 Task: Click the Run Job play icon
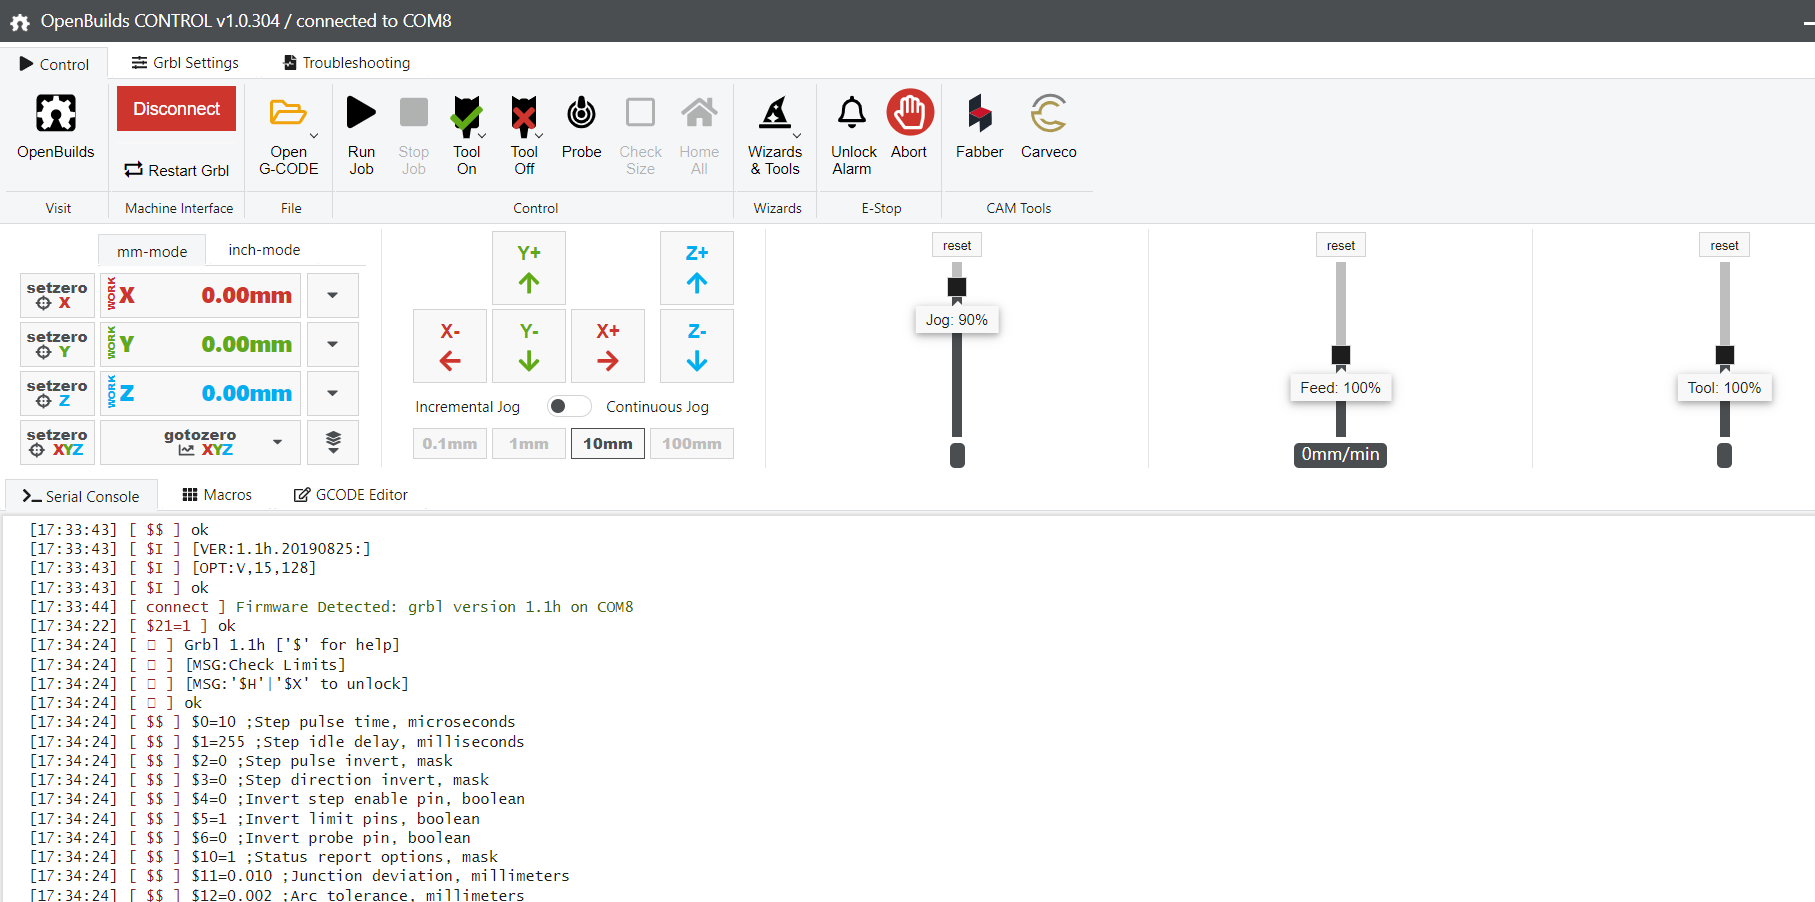(x=361, y=113)
